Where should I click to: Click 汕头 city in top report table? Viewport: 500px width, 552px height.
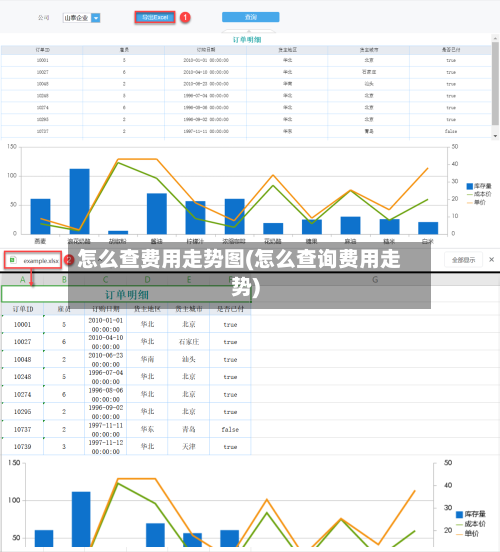(369, 84)
